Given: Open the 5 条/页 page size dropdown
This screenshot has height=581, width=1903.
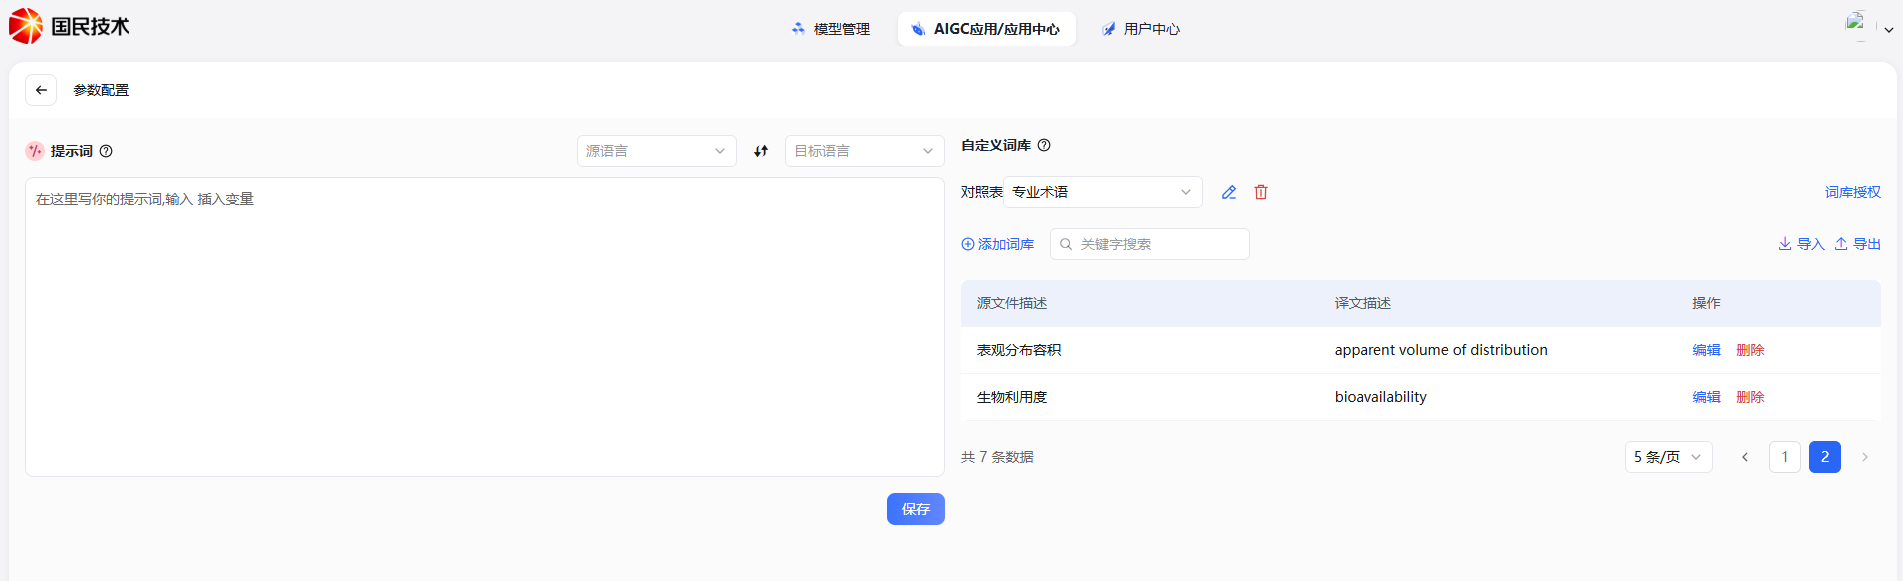Looking at the screenshot, I should click(1669, 457).
